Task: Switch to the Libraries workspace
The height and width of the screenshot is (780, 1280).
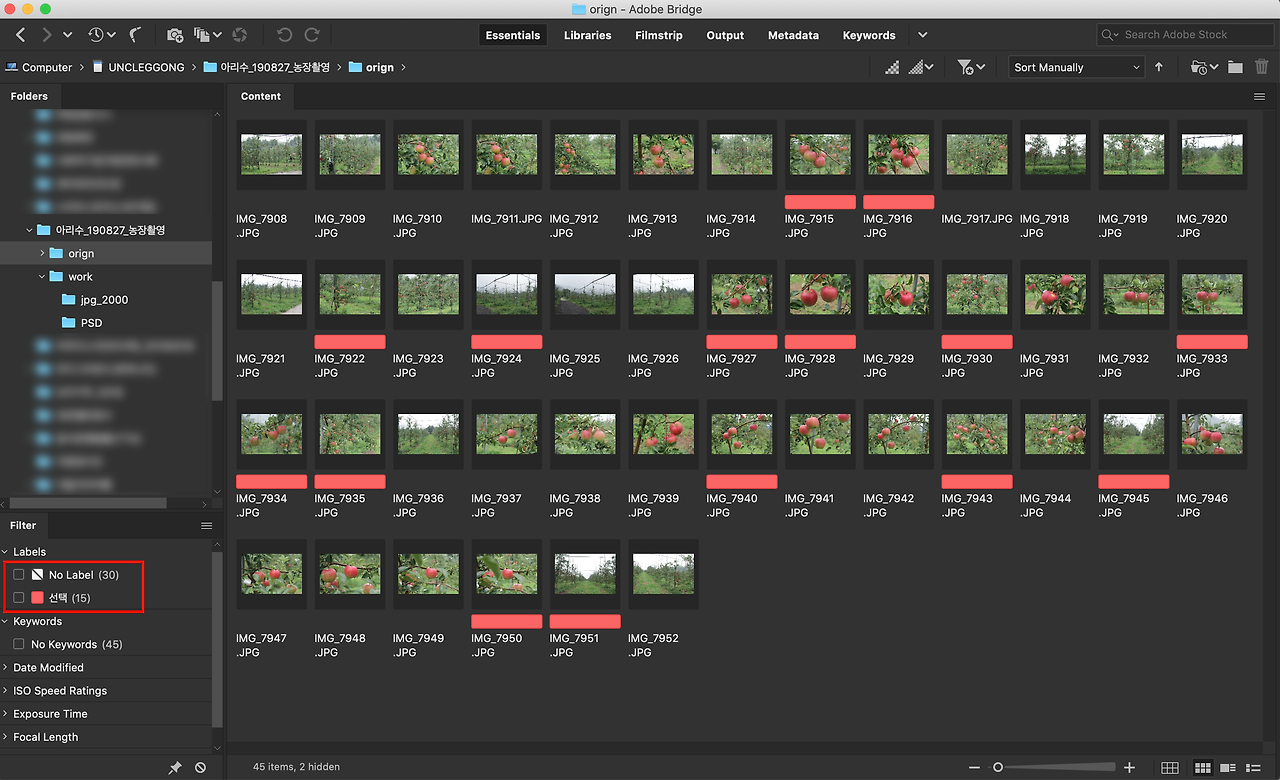Action: tap(587, 35)
